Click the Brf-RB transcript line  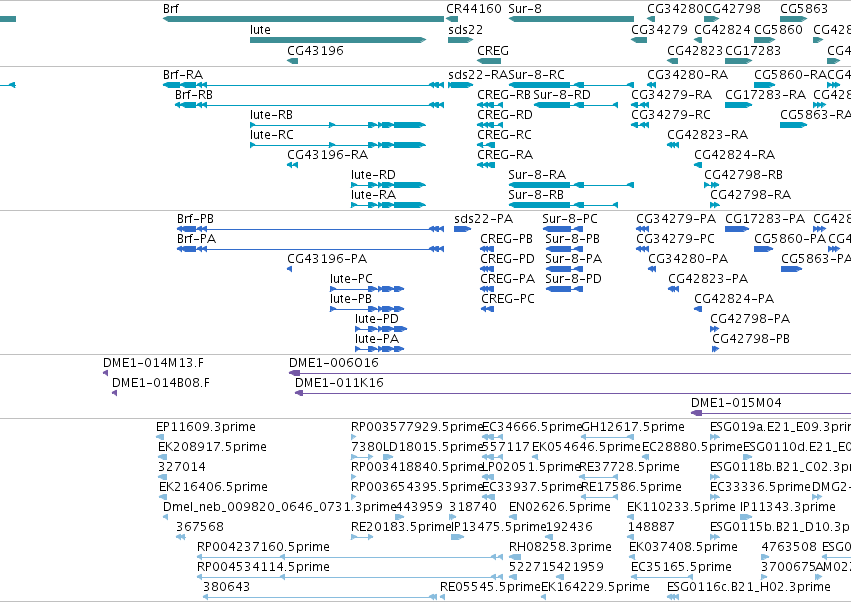tap(309, 105)
